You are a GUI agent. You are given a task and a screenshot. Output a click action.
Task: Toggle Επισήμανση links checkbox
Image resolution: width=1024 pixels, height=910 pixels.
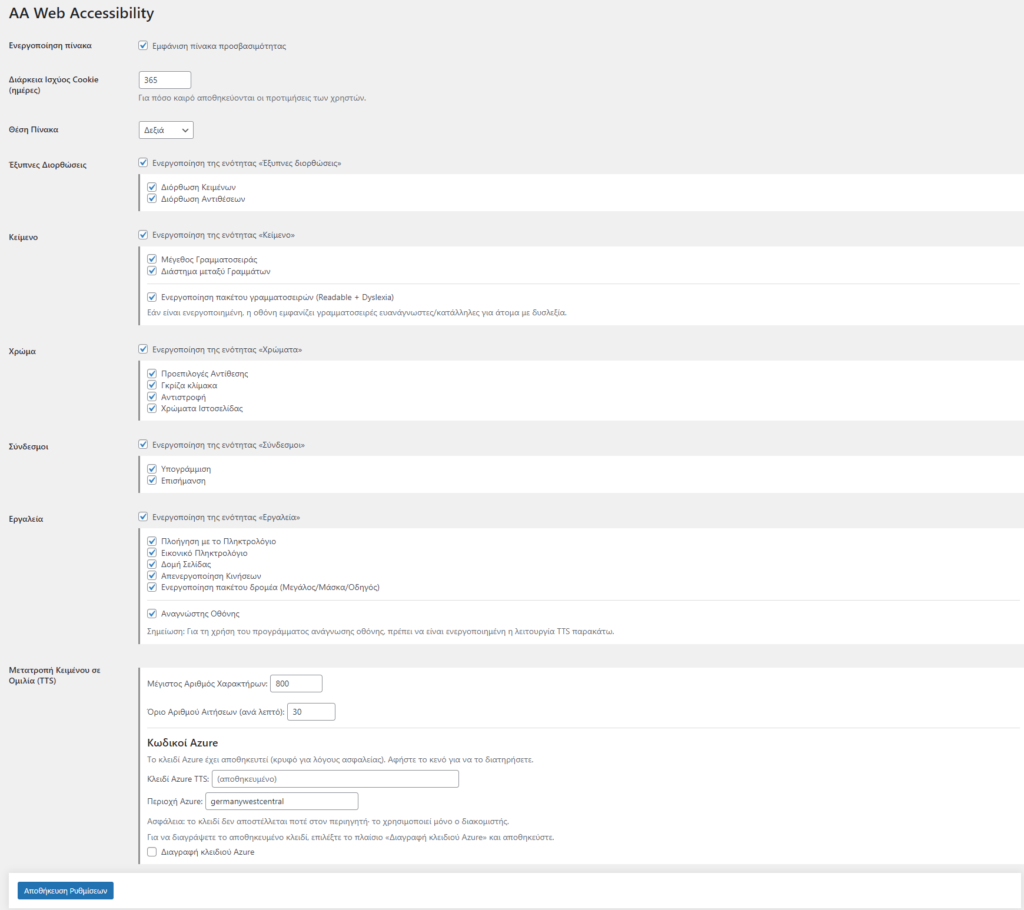coord(152,481)
